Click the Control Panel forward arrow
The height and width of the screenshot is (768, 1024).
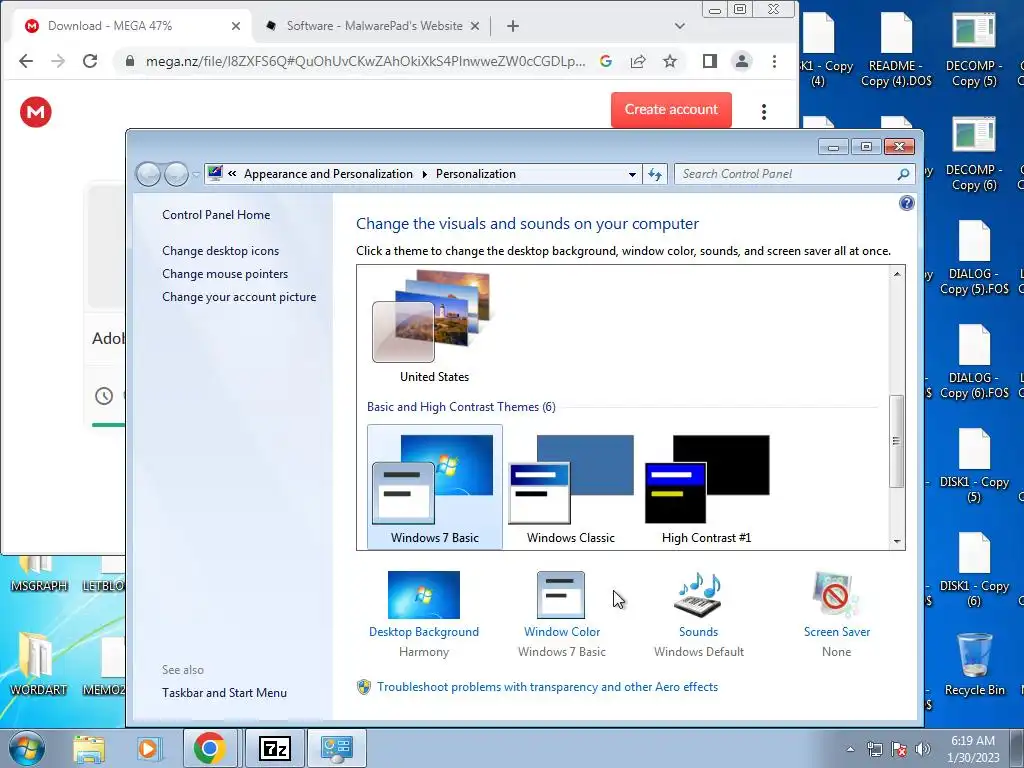tap(176, 174)
